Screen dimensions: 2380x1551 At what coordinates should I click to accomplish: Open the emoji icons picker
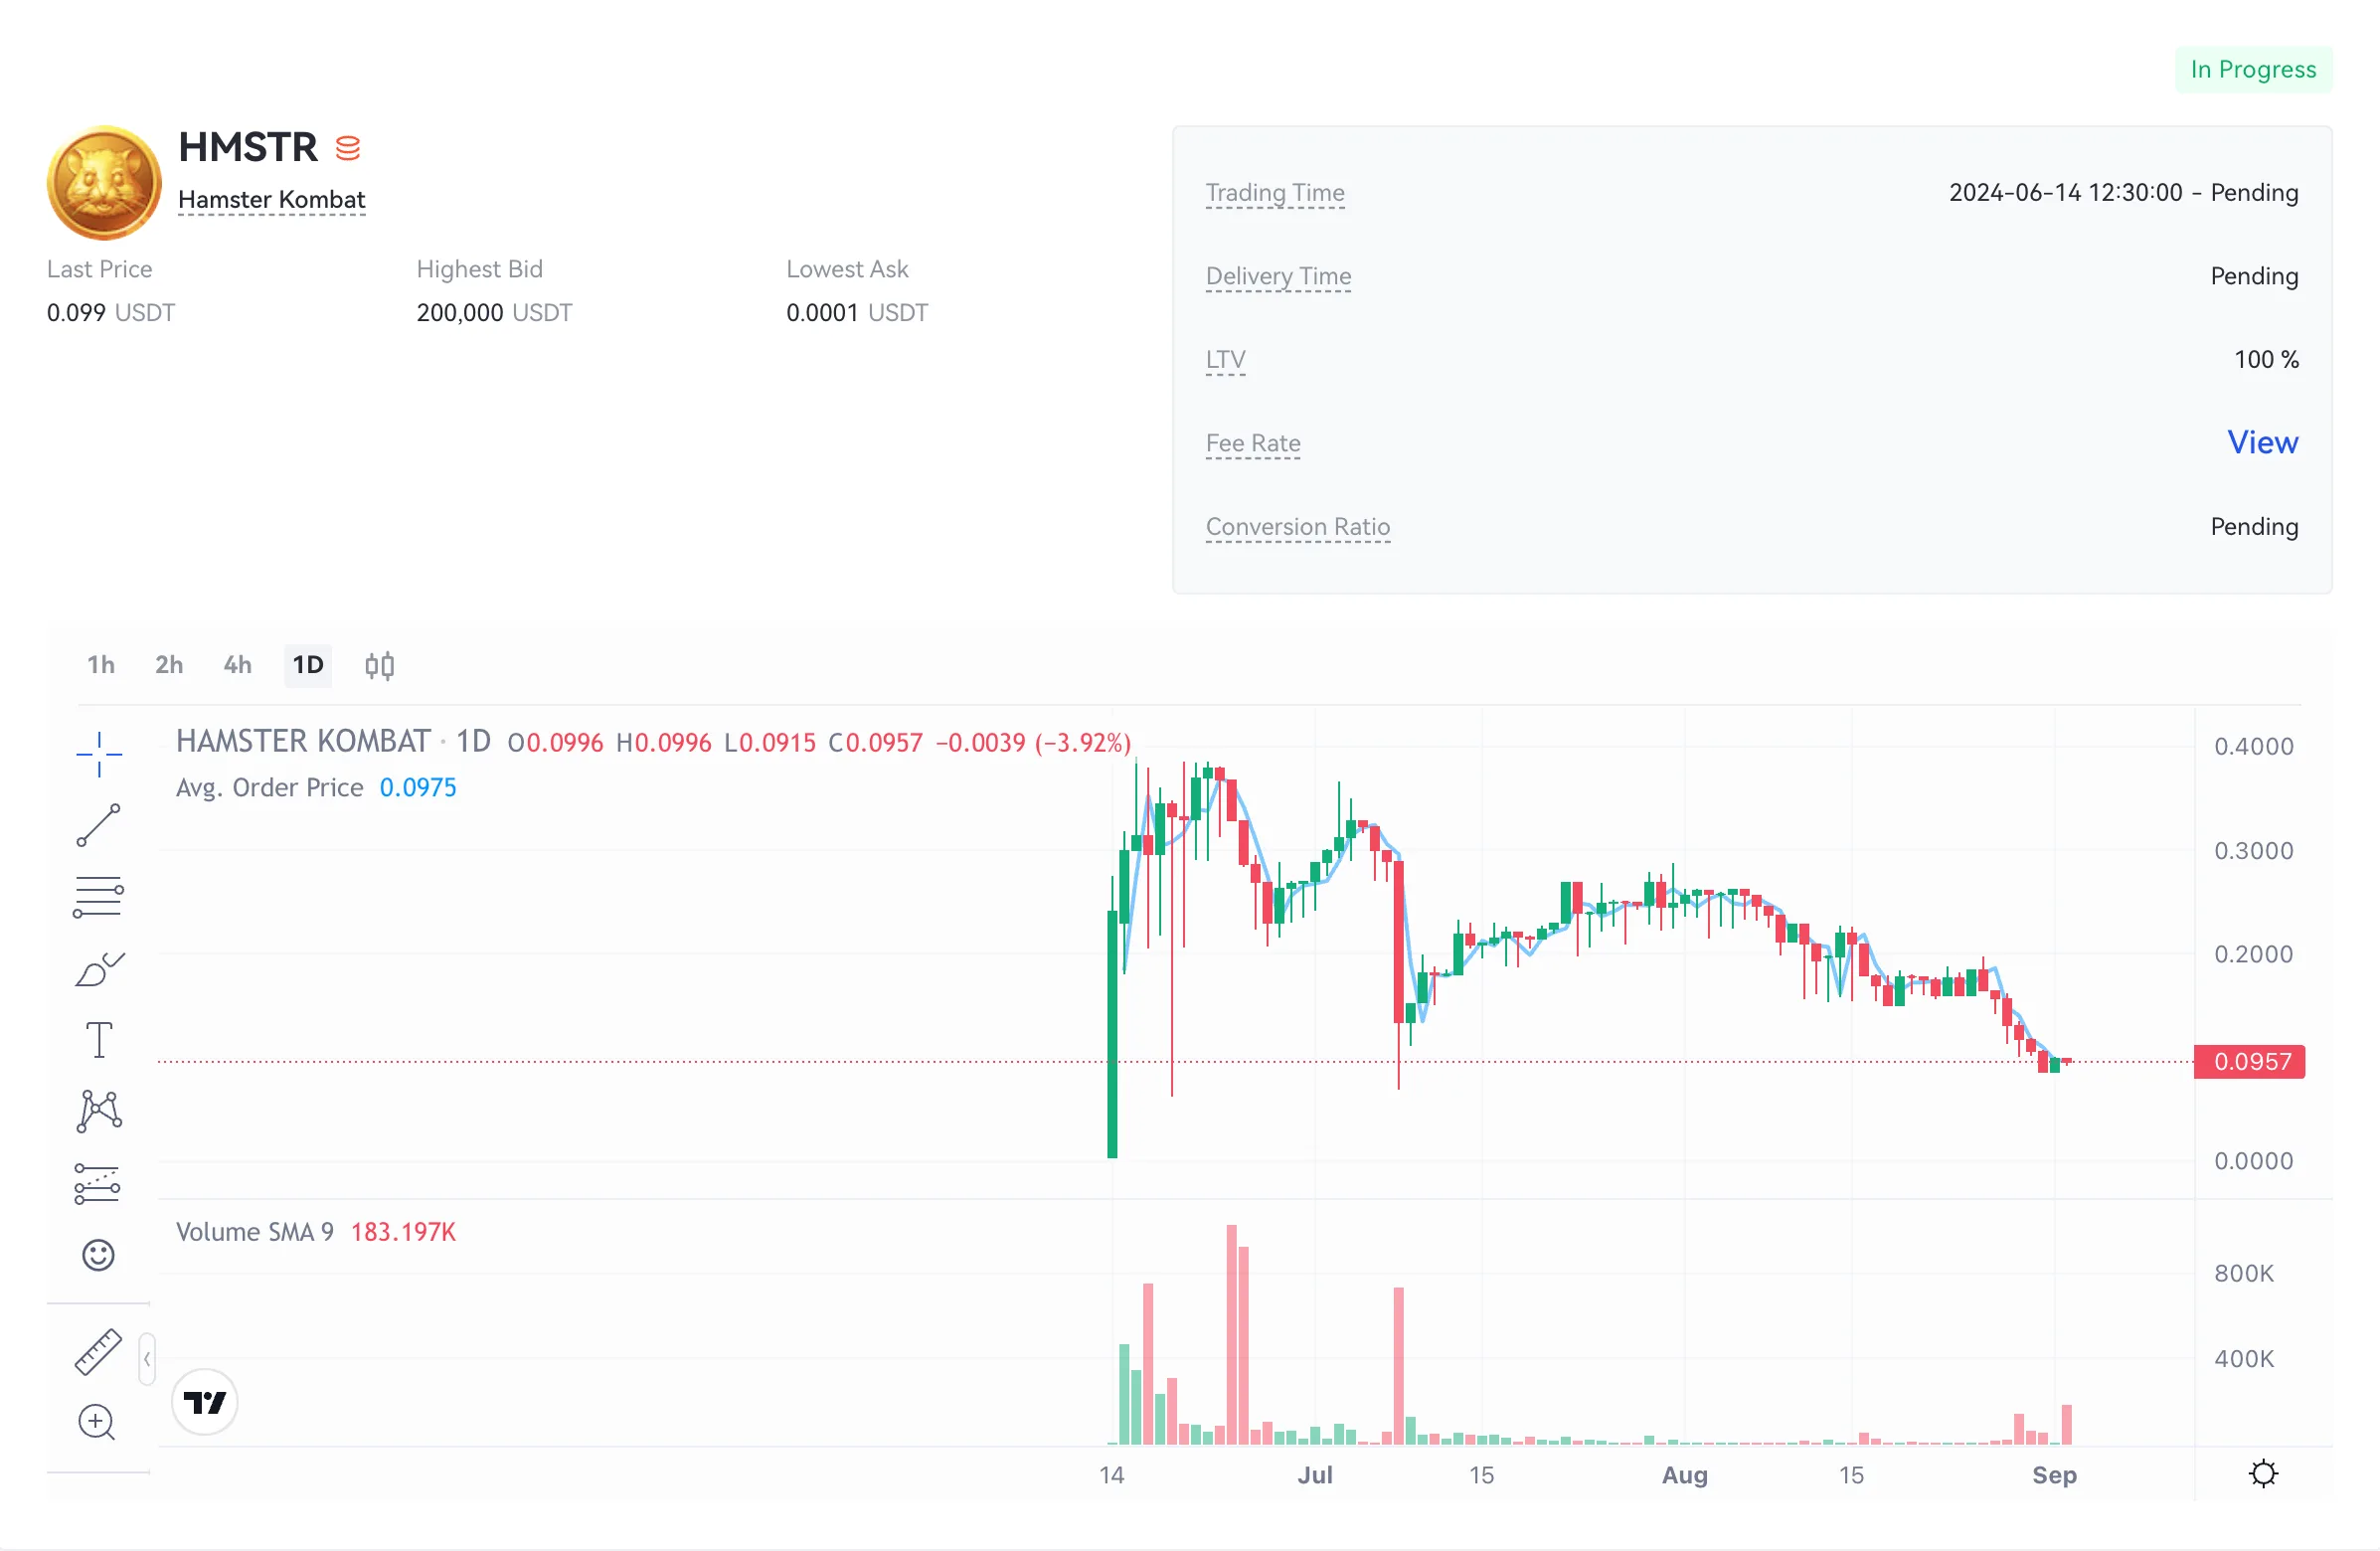(x=99, y=1255)
